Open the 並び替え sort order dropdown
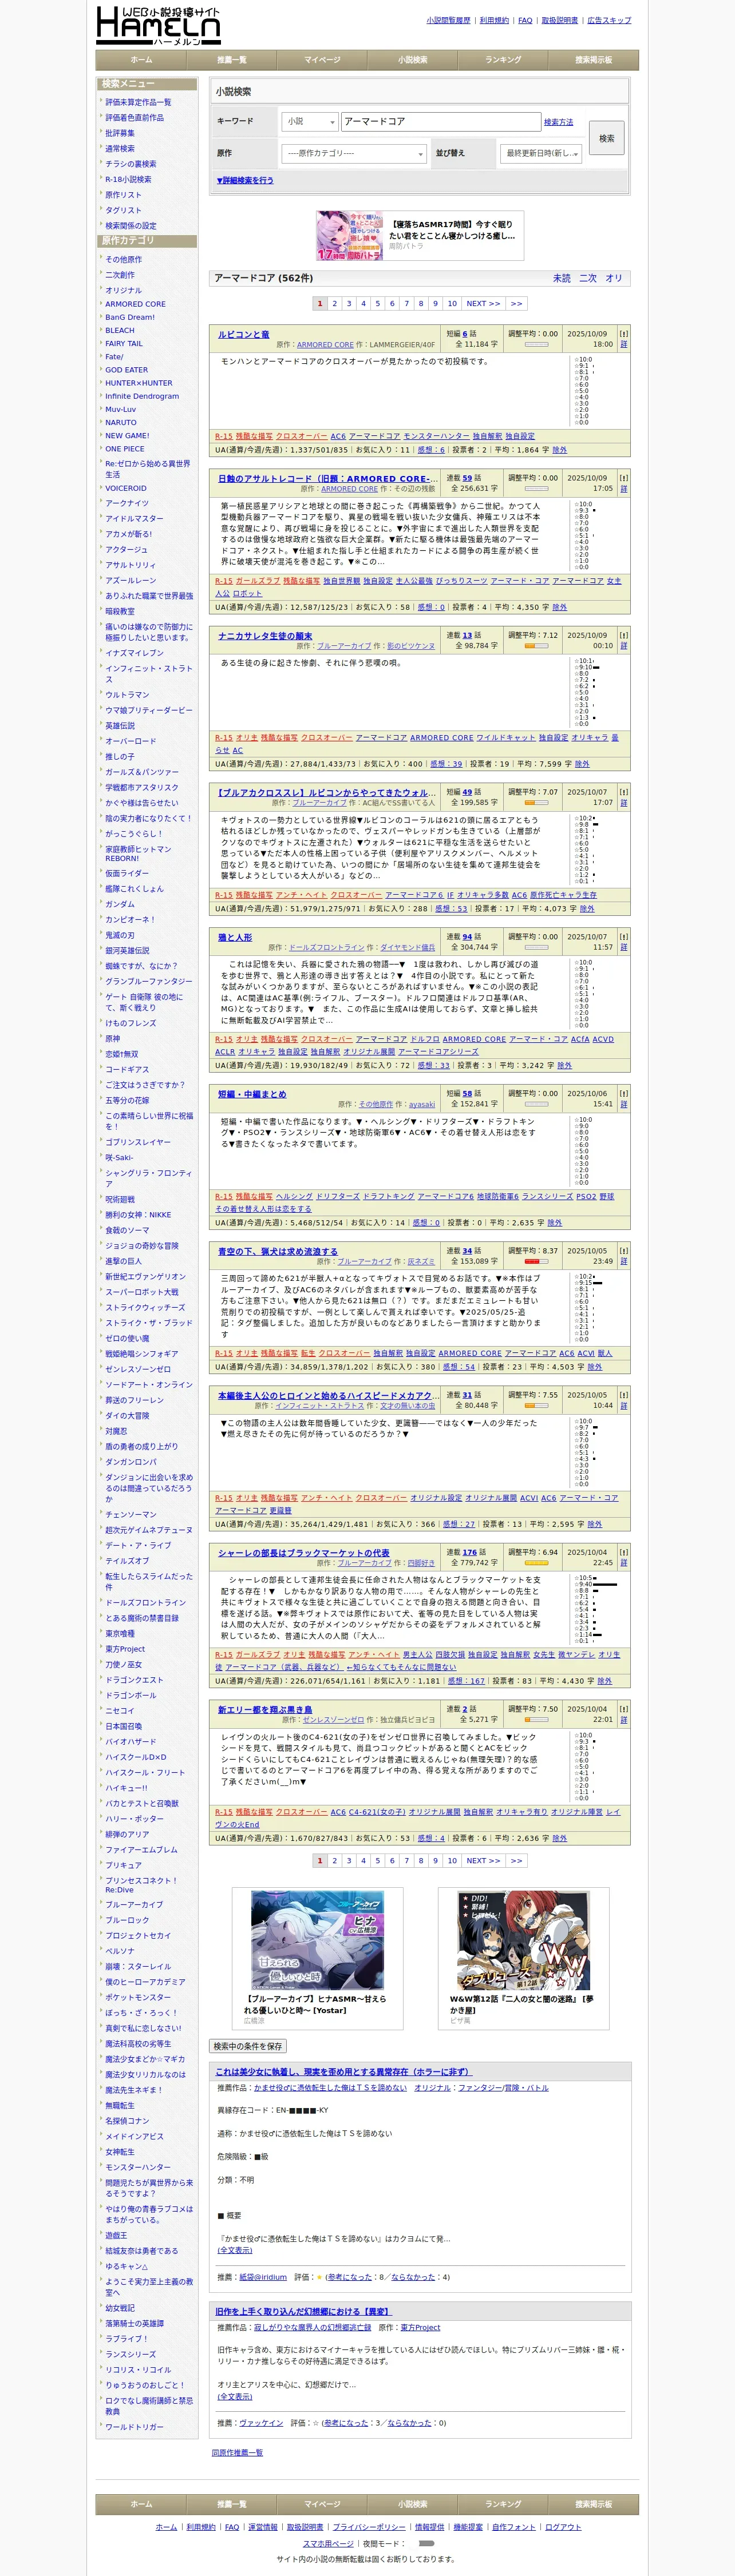Viewport: 735px width, 2576px height. 541,153
